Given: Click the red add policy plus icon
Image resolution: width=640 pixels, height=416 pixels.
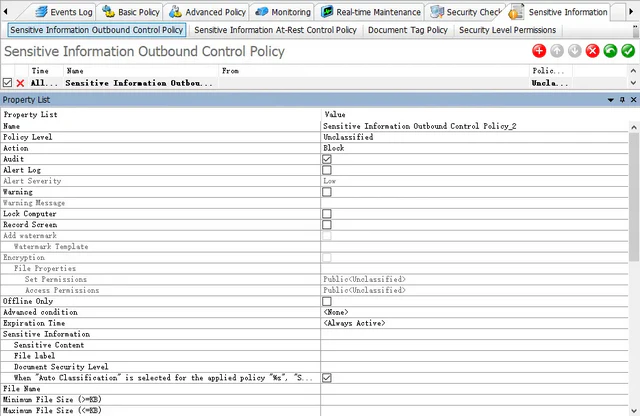Looking at the screenshot, I should click(539, 51).
